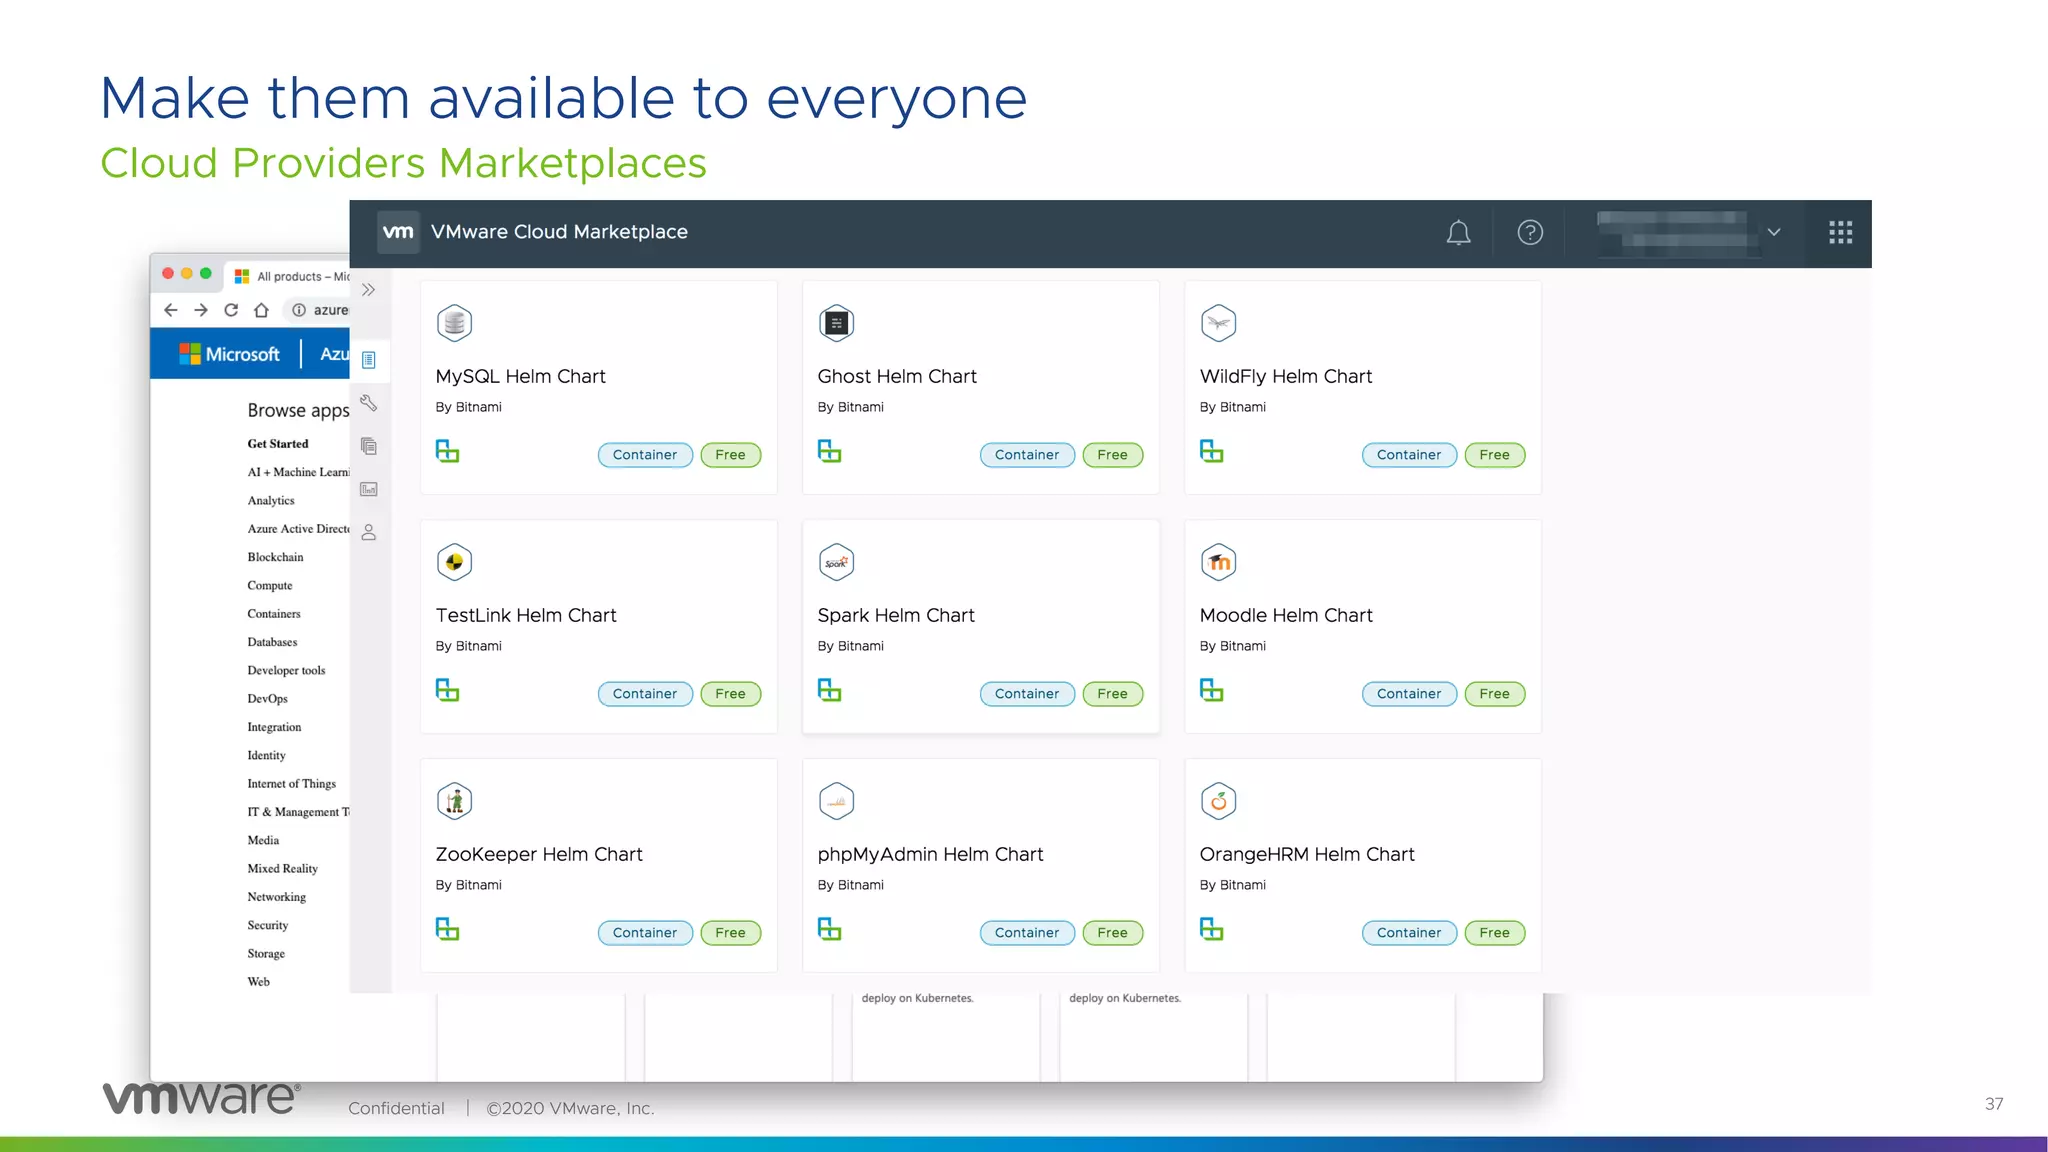Select Developer tools in Azure categories
The width and height of the screenshot is (2048, 1152).
286,671
